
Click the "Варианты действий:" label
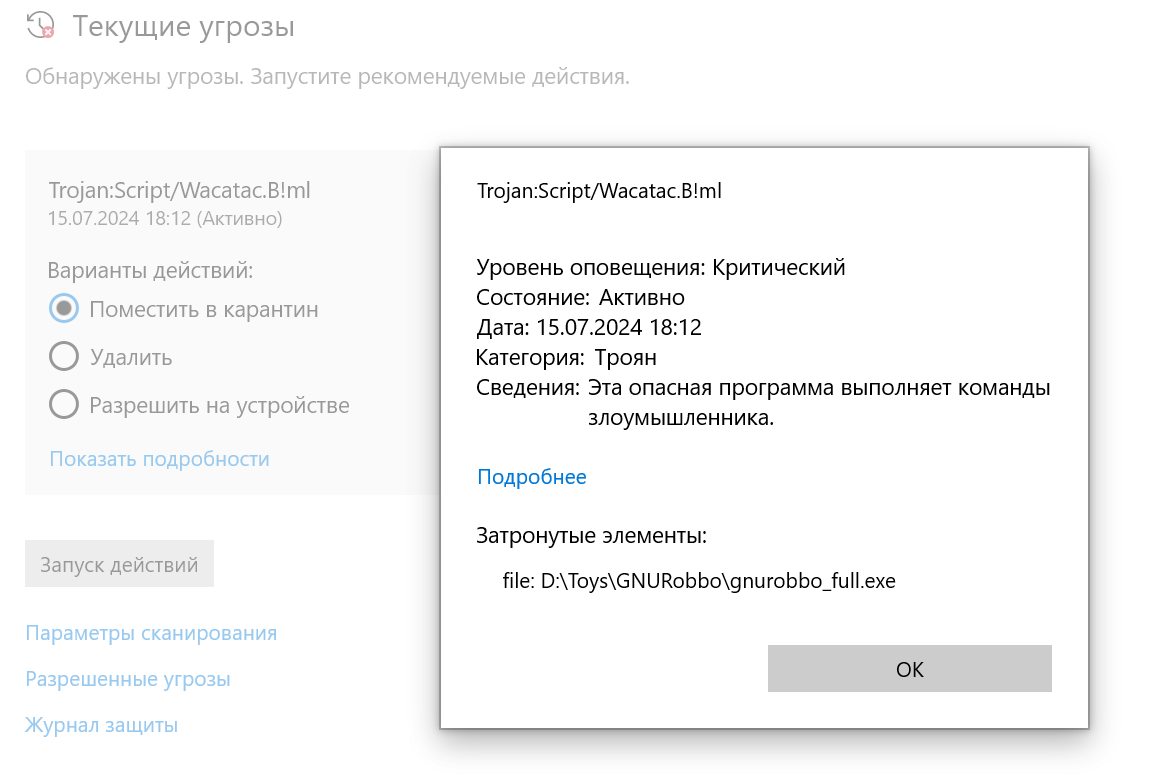150,270
